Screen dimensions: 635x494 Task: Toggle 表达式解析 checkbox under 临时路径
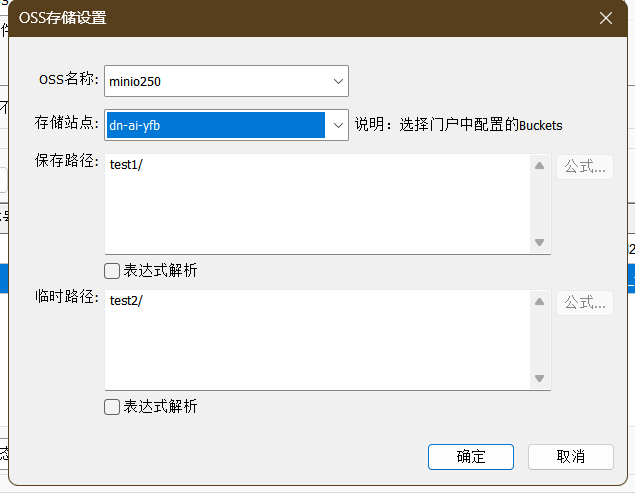(113, 406)
